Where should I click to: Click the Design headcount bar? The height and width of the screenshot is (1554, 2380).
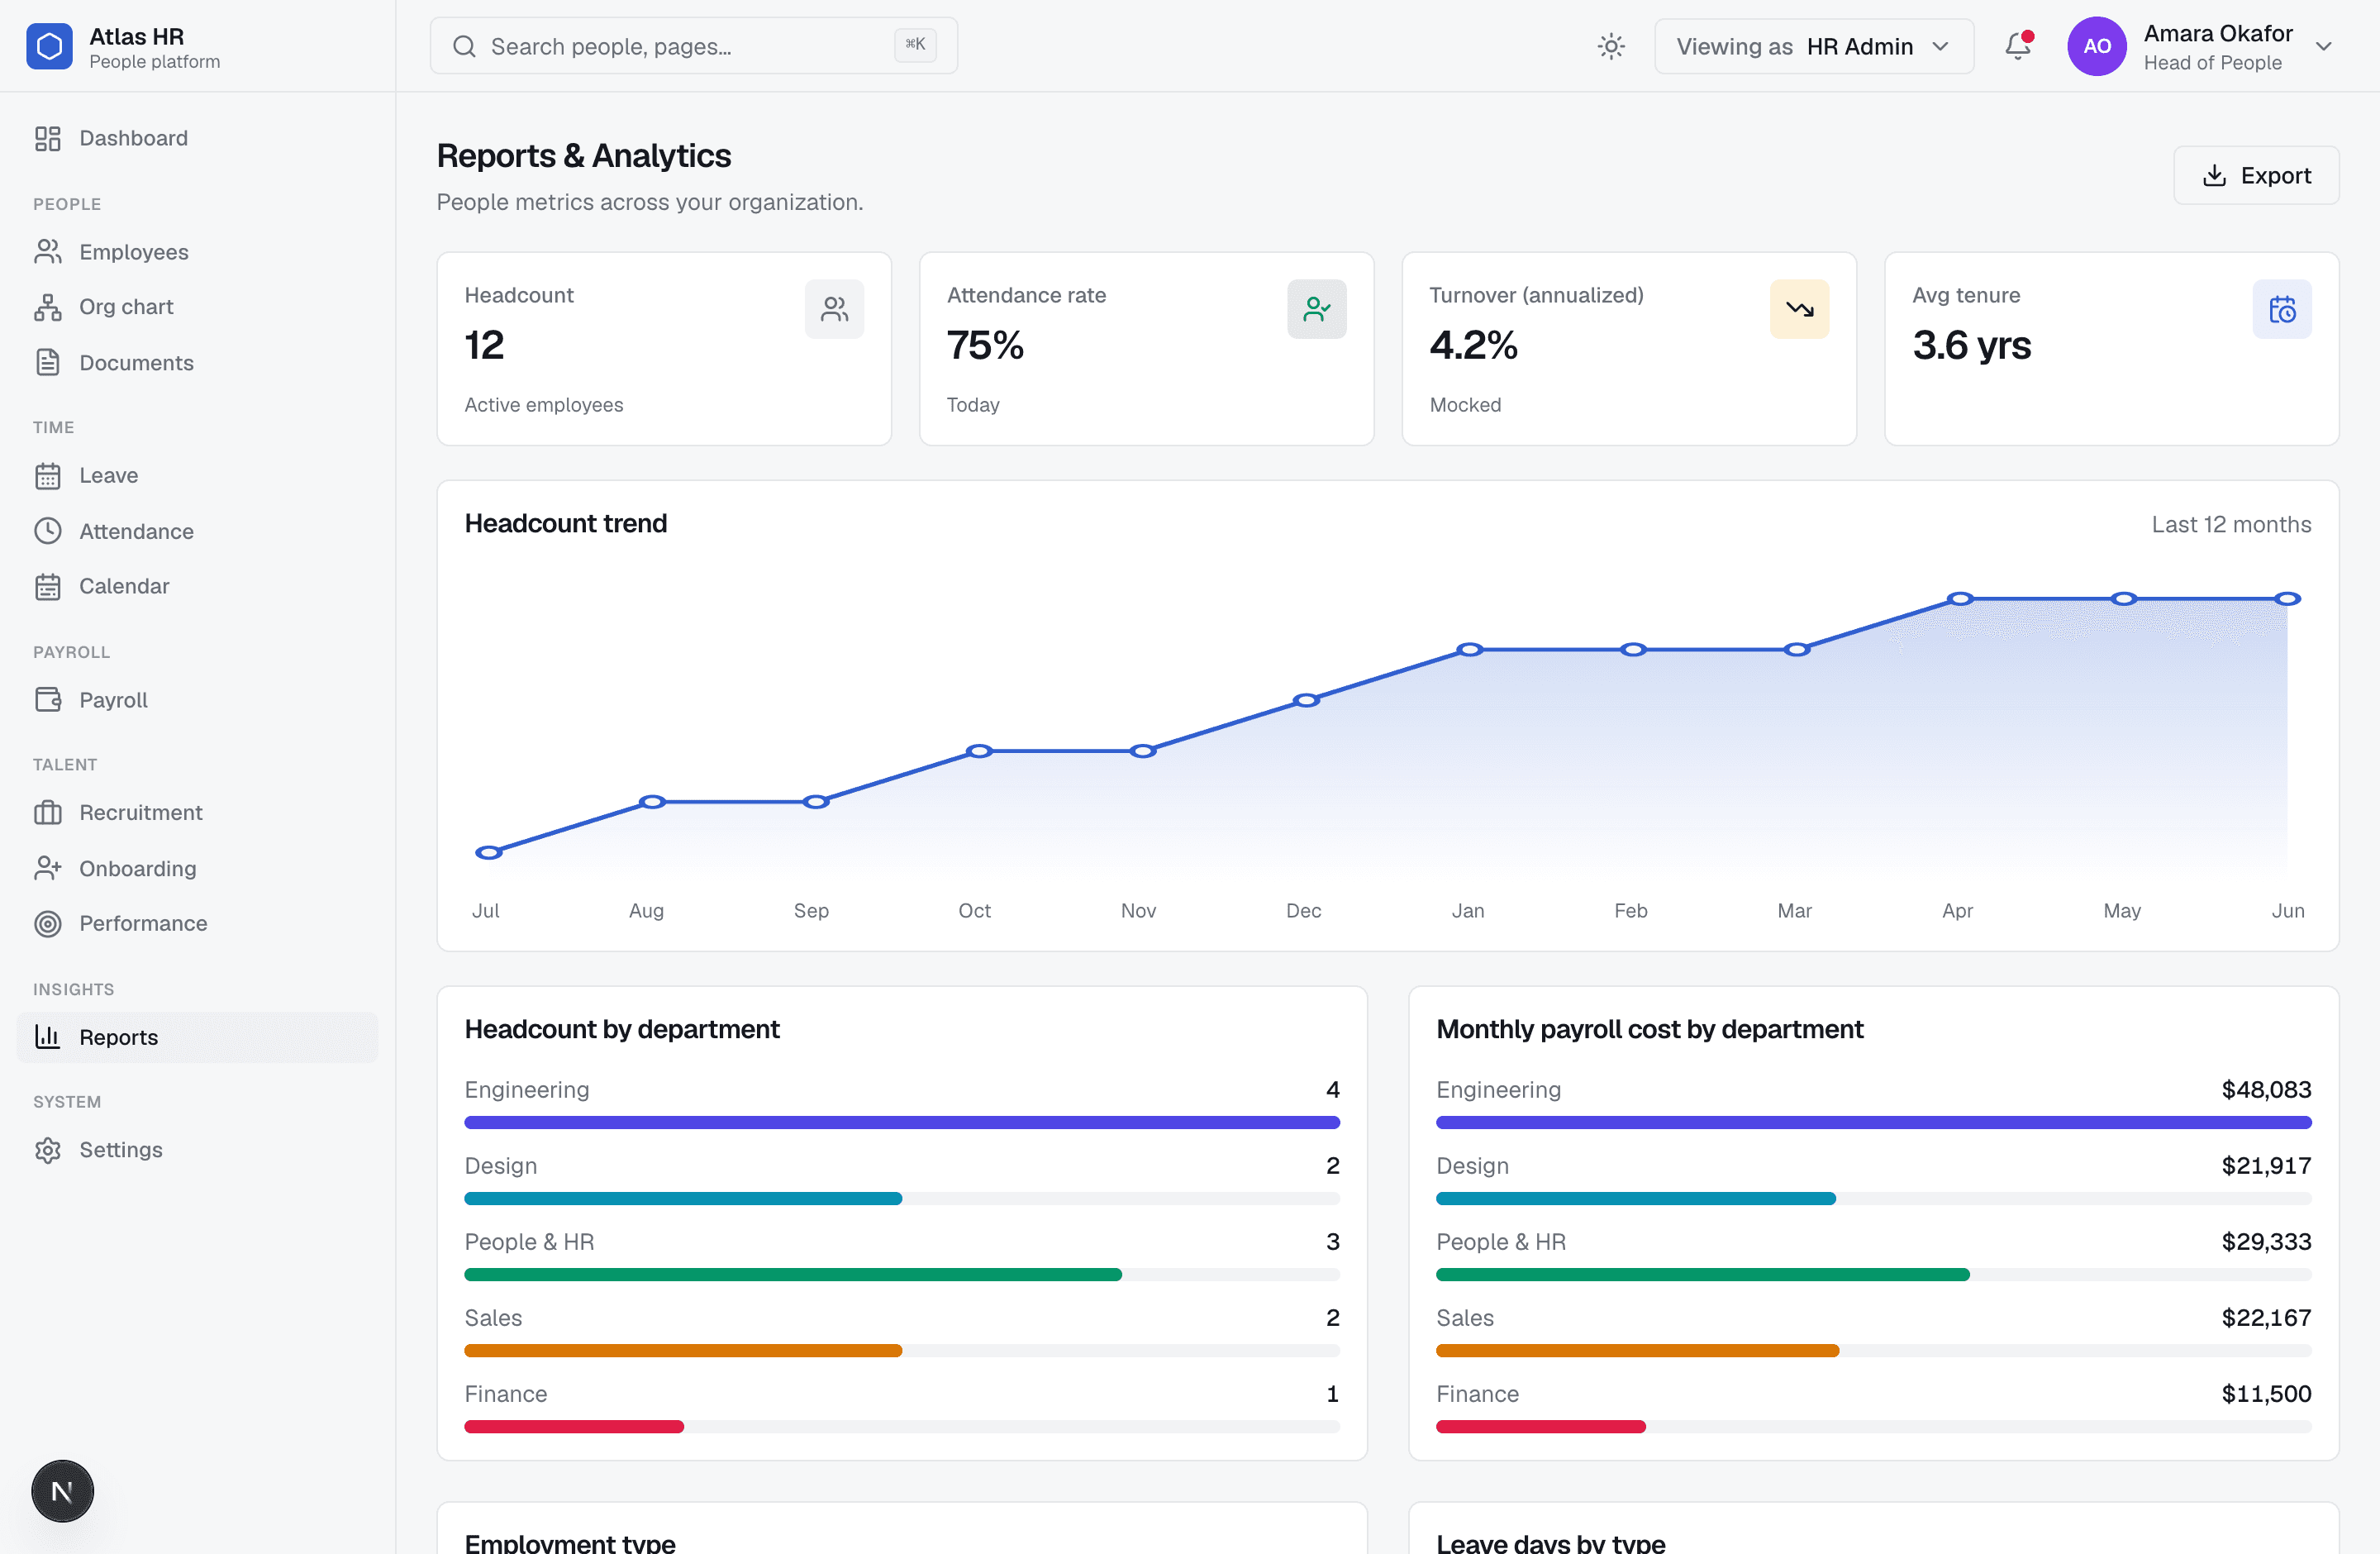pos(683,1199)
